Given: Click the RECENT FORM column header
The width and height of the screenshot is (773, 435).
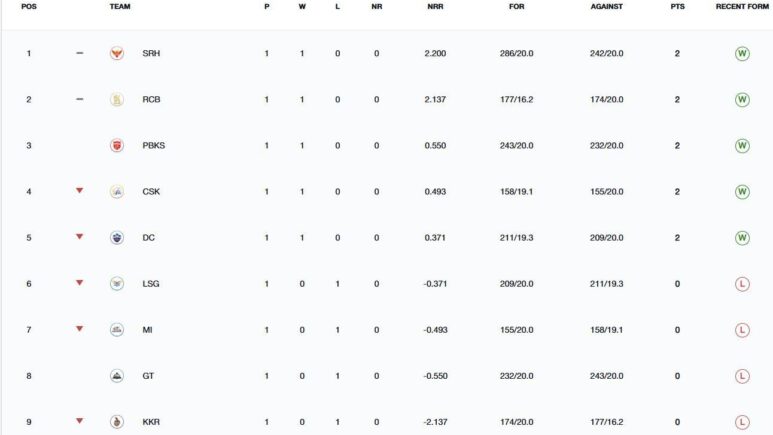Looking at the screenshot, I should tap(741, 7).
